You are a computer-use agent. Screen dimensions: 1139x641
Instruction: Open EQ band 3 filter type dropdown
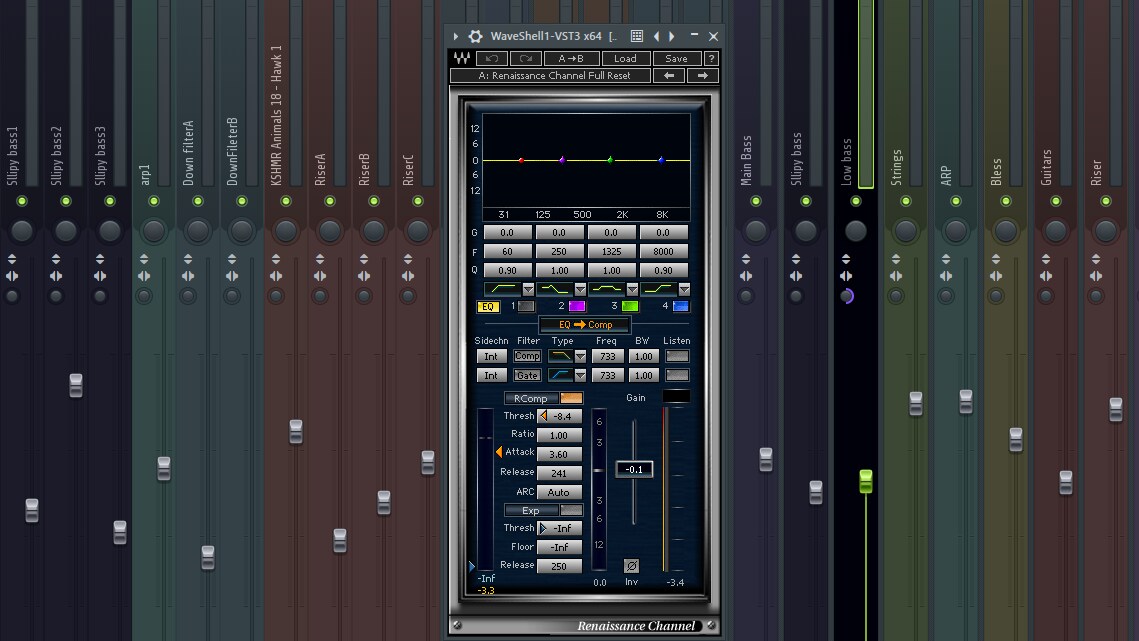[x=632, y=289]
